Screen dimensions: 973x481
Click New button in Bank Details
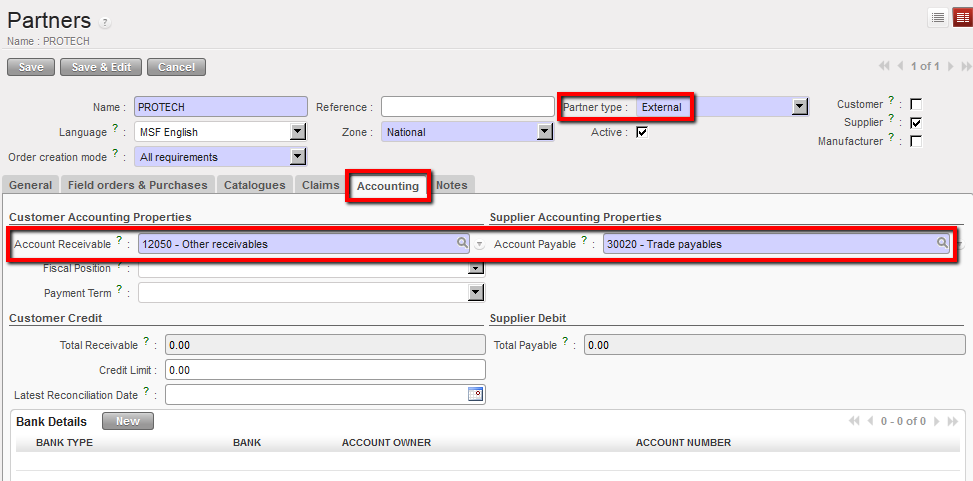[x=128, y=421]
